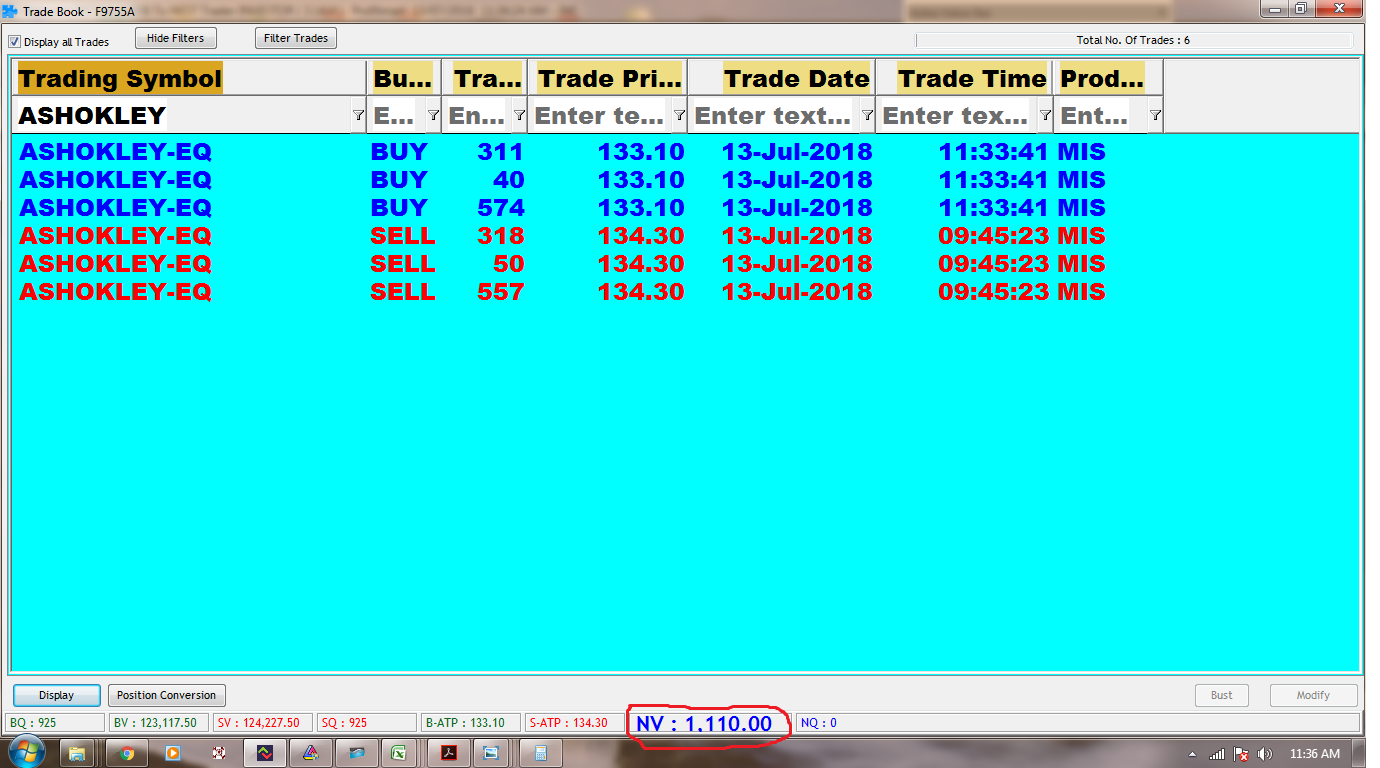Viewport: 1380px width, 768px height.
Task: Click the Filter Trades button
Action: [x=296, y=38]
